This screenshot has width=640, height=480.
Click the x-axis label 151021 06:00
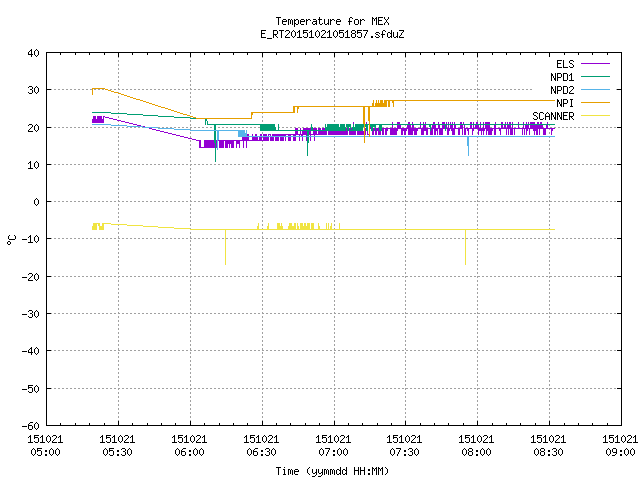(189, 446)
